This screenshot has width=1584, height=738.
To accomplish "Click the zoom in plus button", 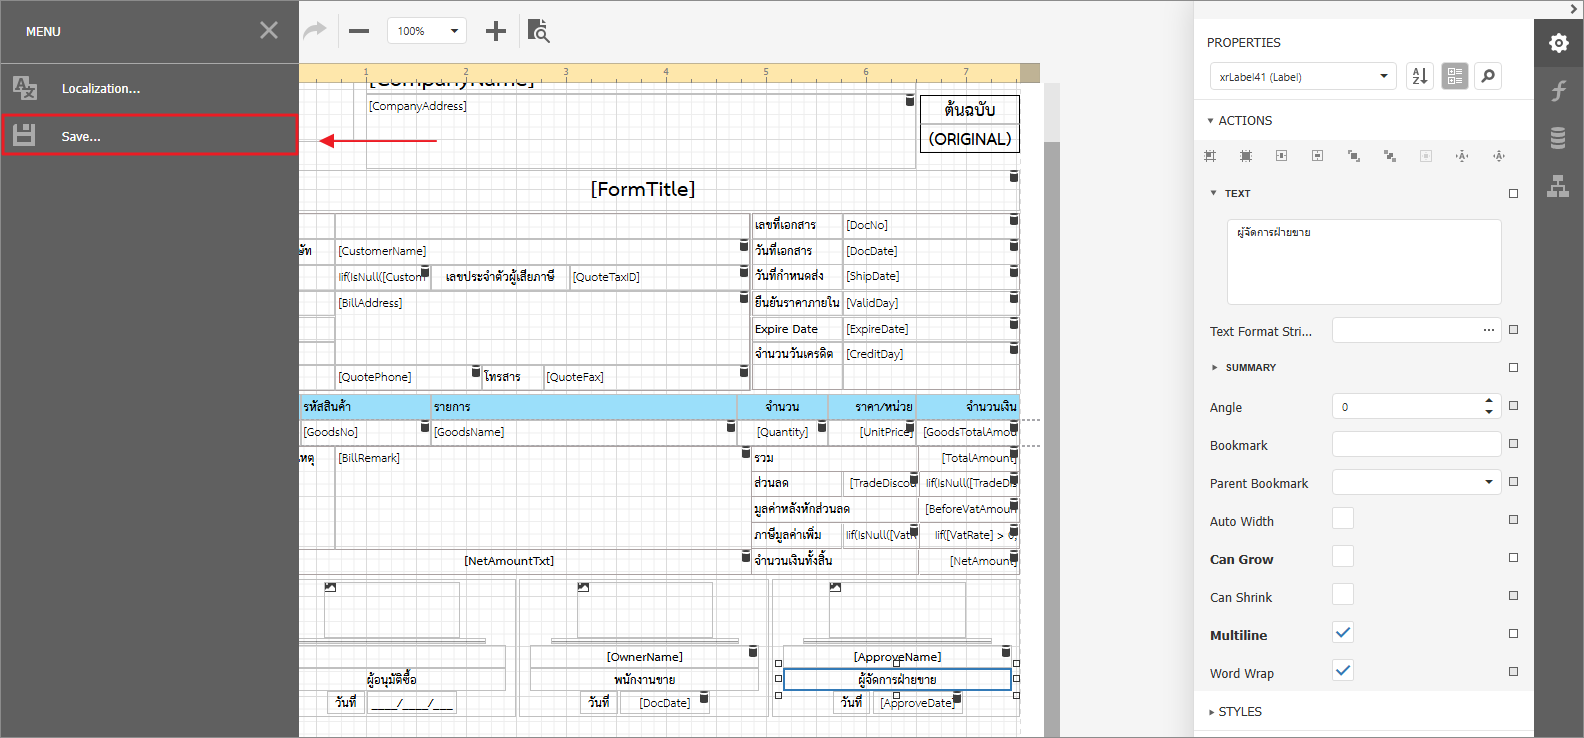I will click(x=495, y=31).
